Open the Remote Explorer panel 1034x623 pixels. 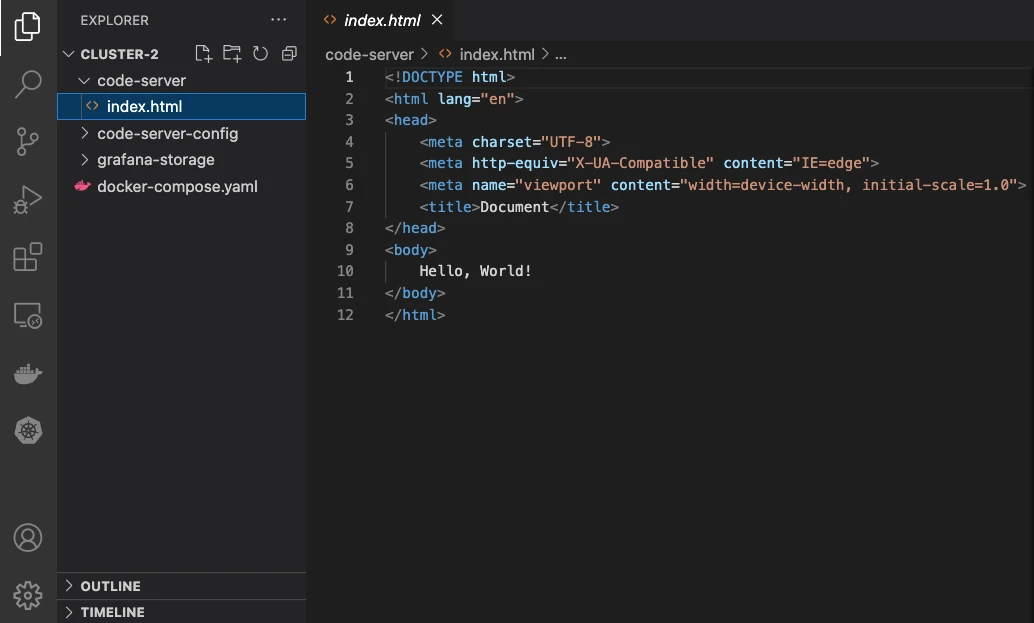pyautogui.click(x=27, y=314)
